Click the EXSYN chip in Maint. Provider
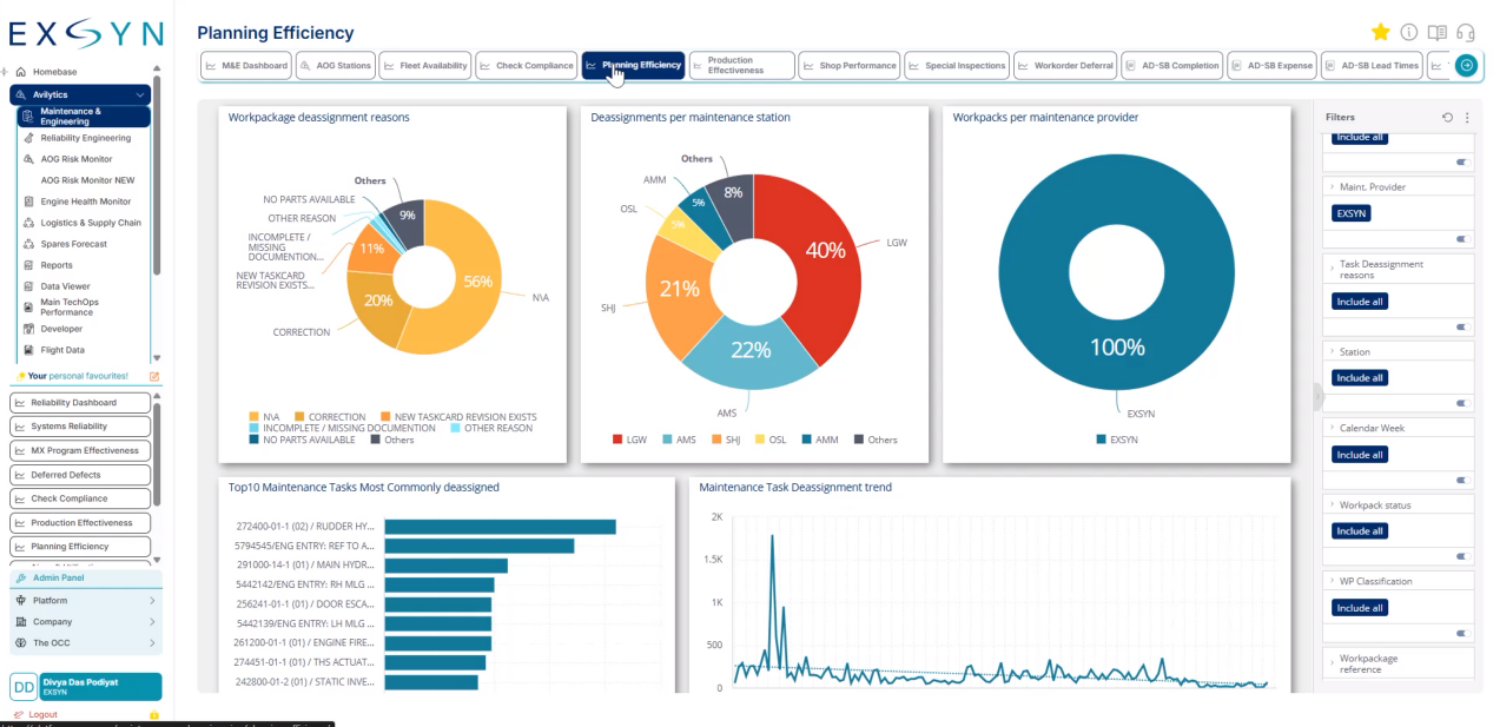Viewport: 1501px width, 728px height. pos(1352,213)
